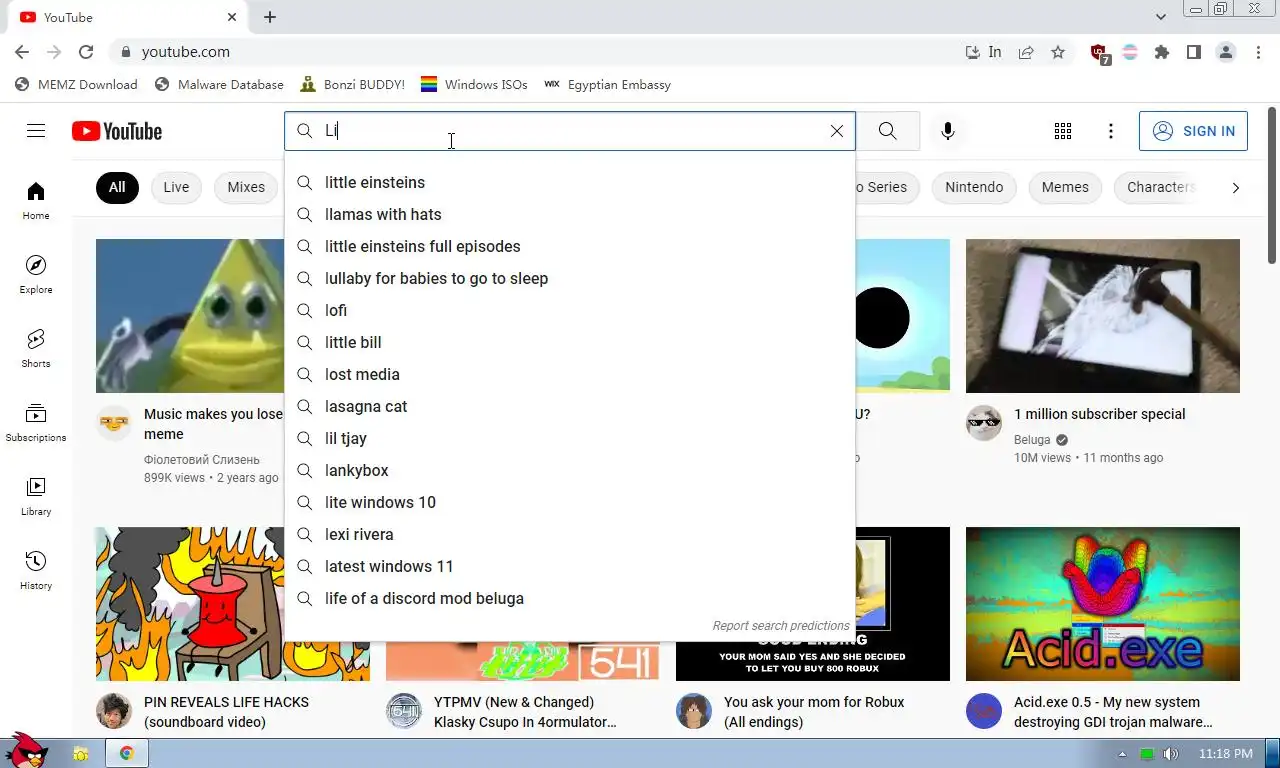Choose suggestion 'lite windows 10'

pyautogui.click(x=570, y=502)
